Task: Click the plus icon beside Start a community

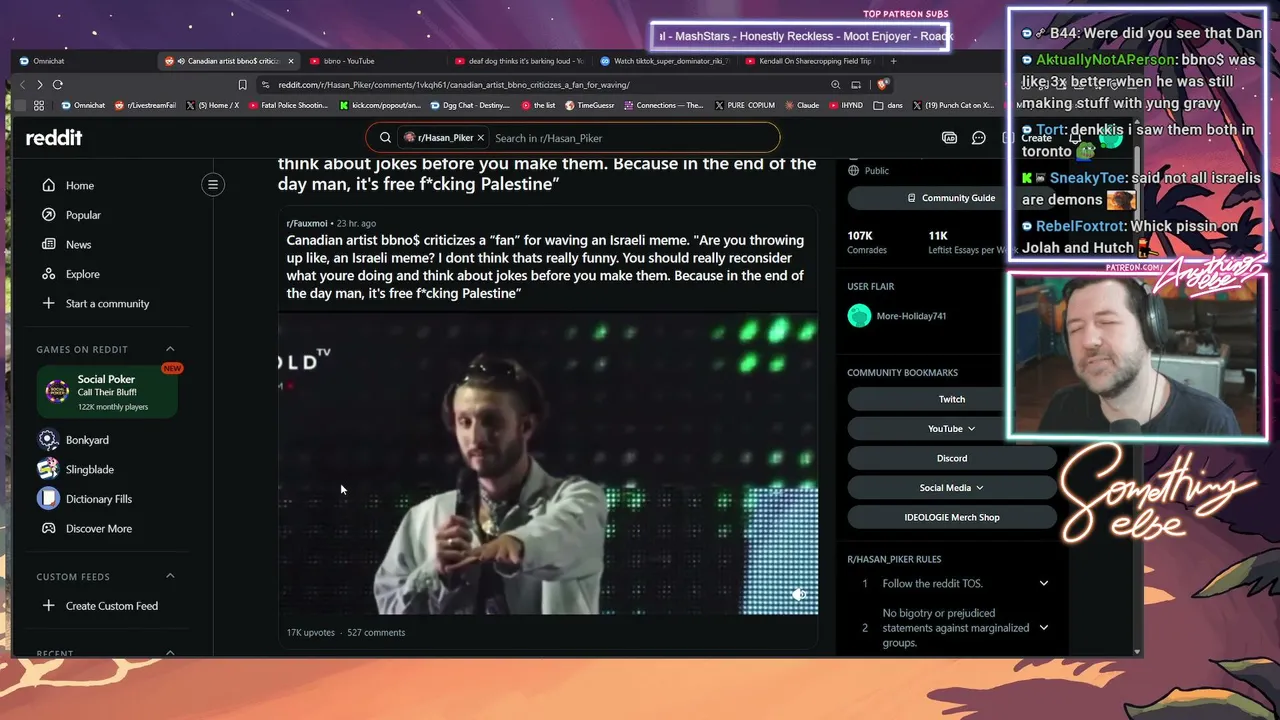Action: pos(48,303)
